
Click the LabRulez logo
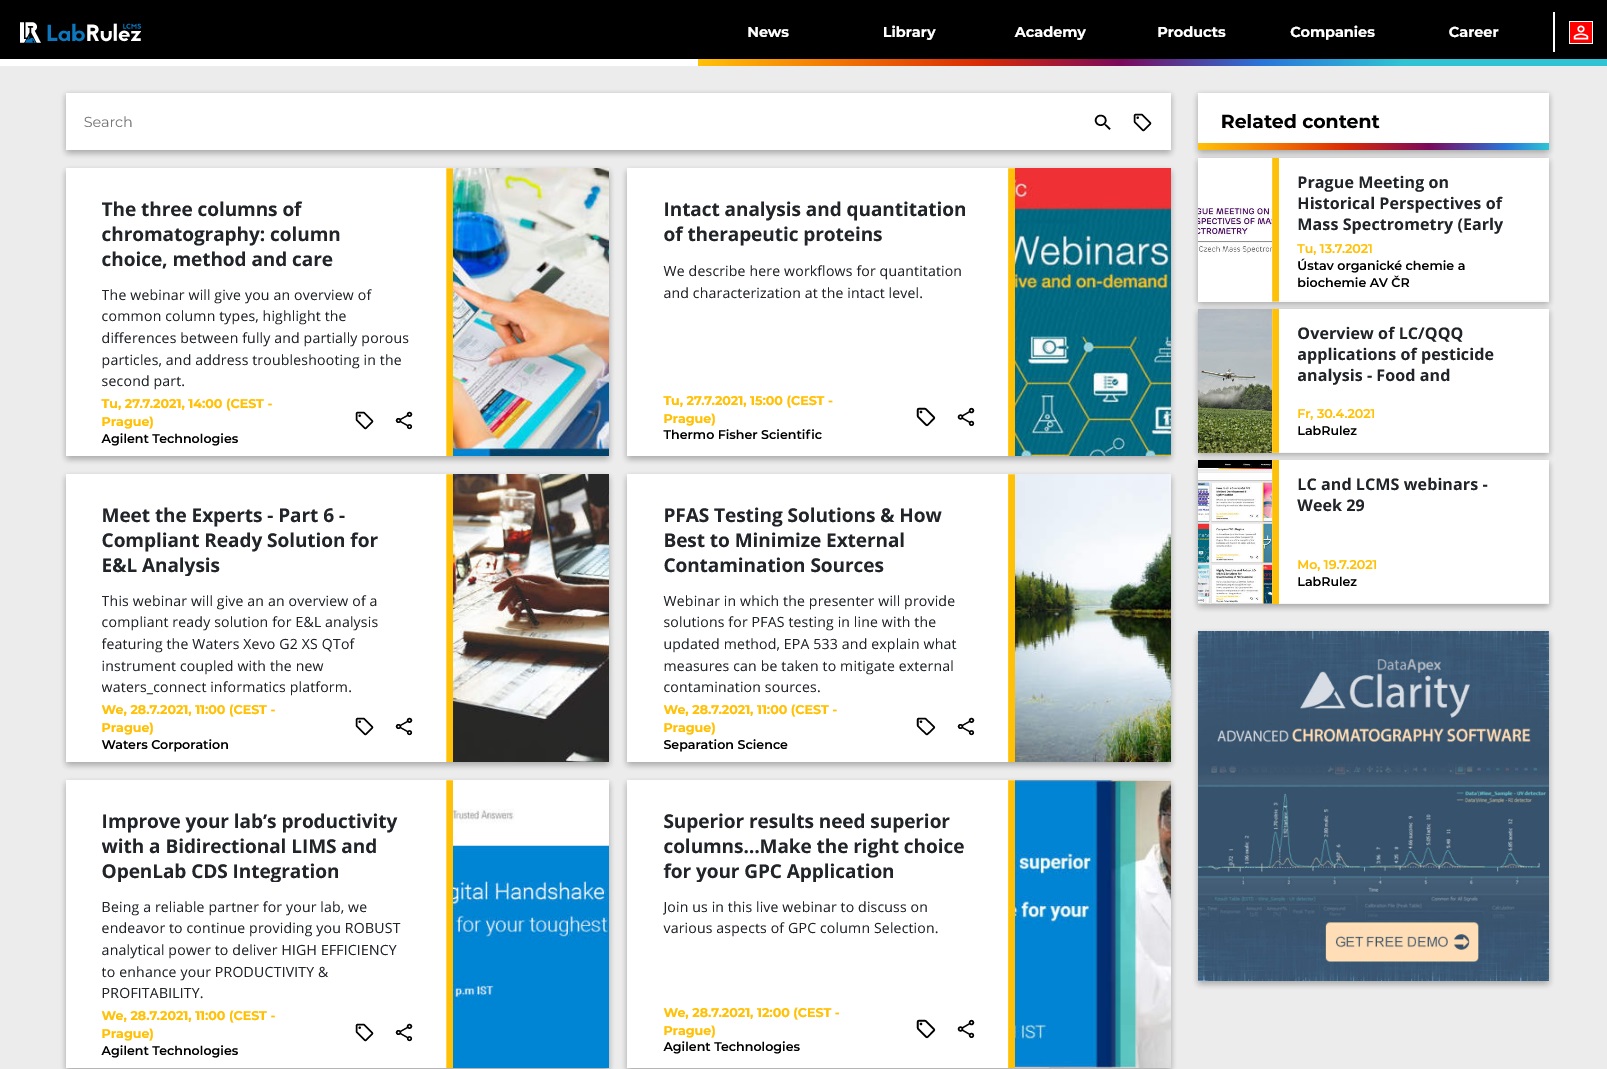tap(81, 32)
